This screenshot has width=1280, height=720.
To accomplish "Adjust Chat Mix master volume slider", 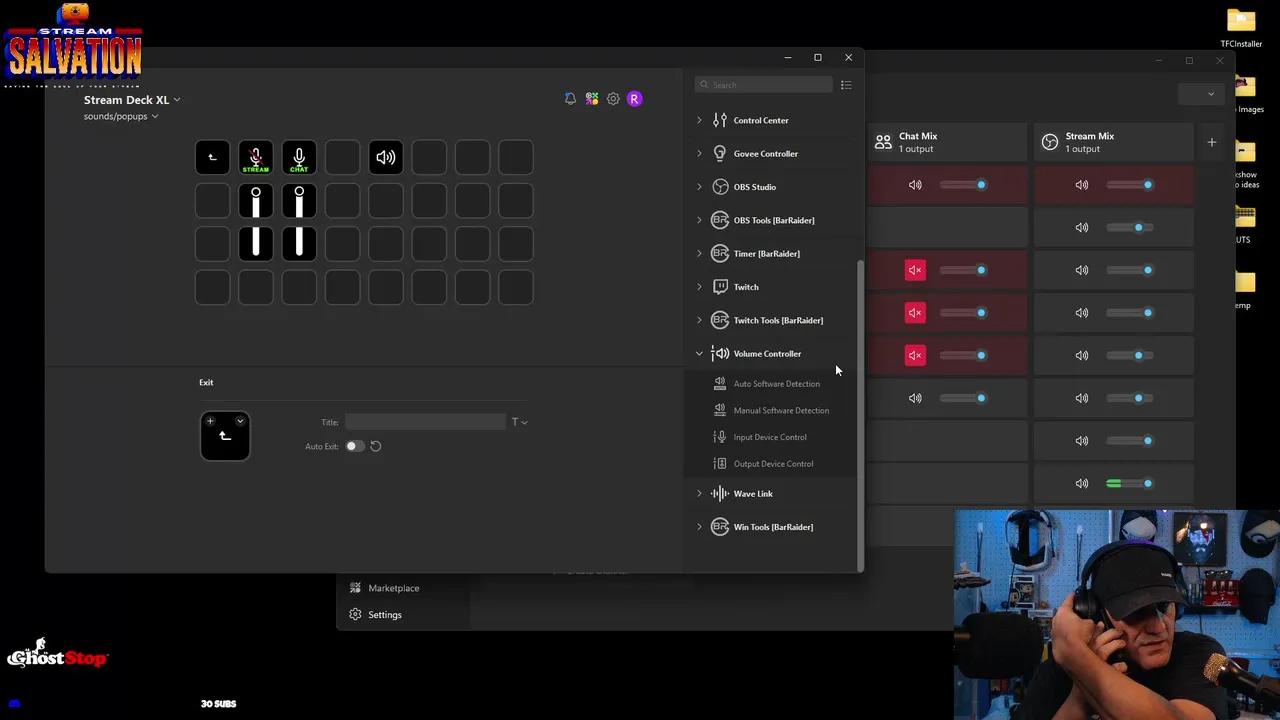I will click(962, 185).
